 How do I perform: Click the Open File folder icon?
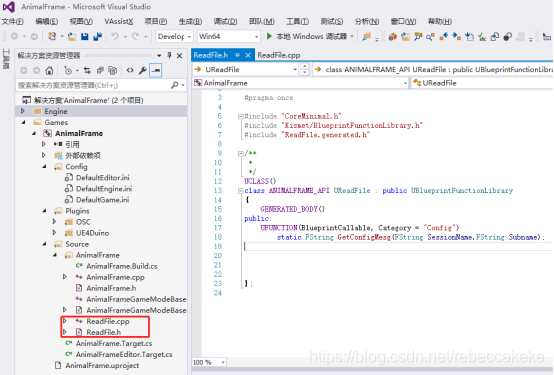[x=72, y=36]
